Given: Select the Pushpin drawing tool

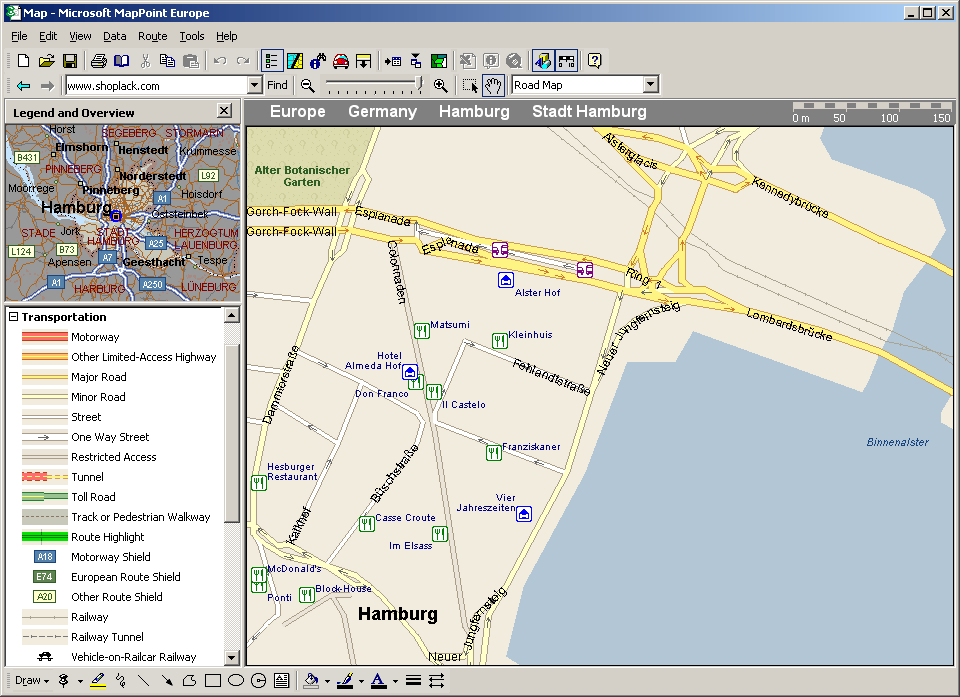Looking at the screenshot, I should click(x=64, y=680).
